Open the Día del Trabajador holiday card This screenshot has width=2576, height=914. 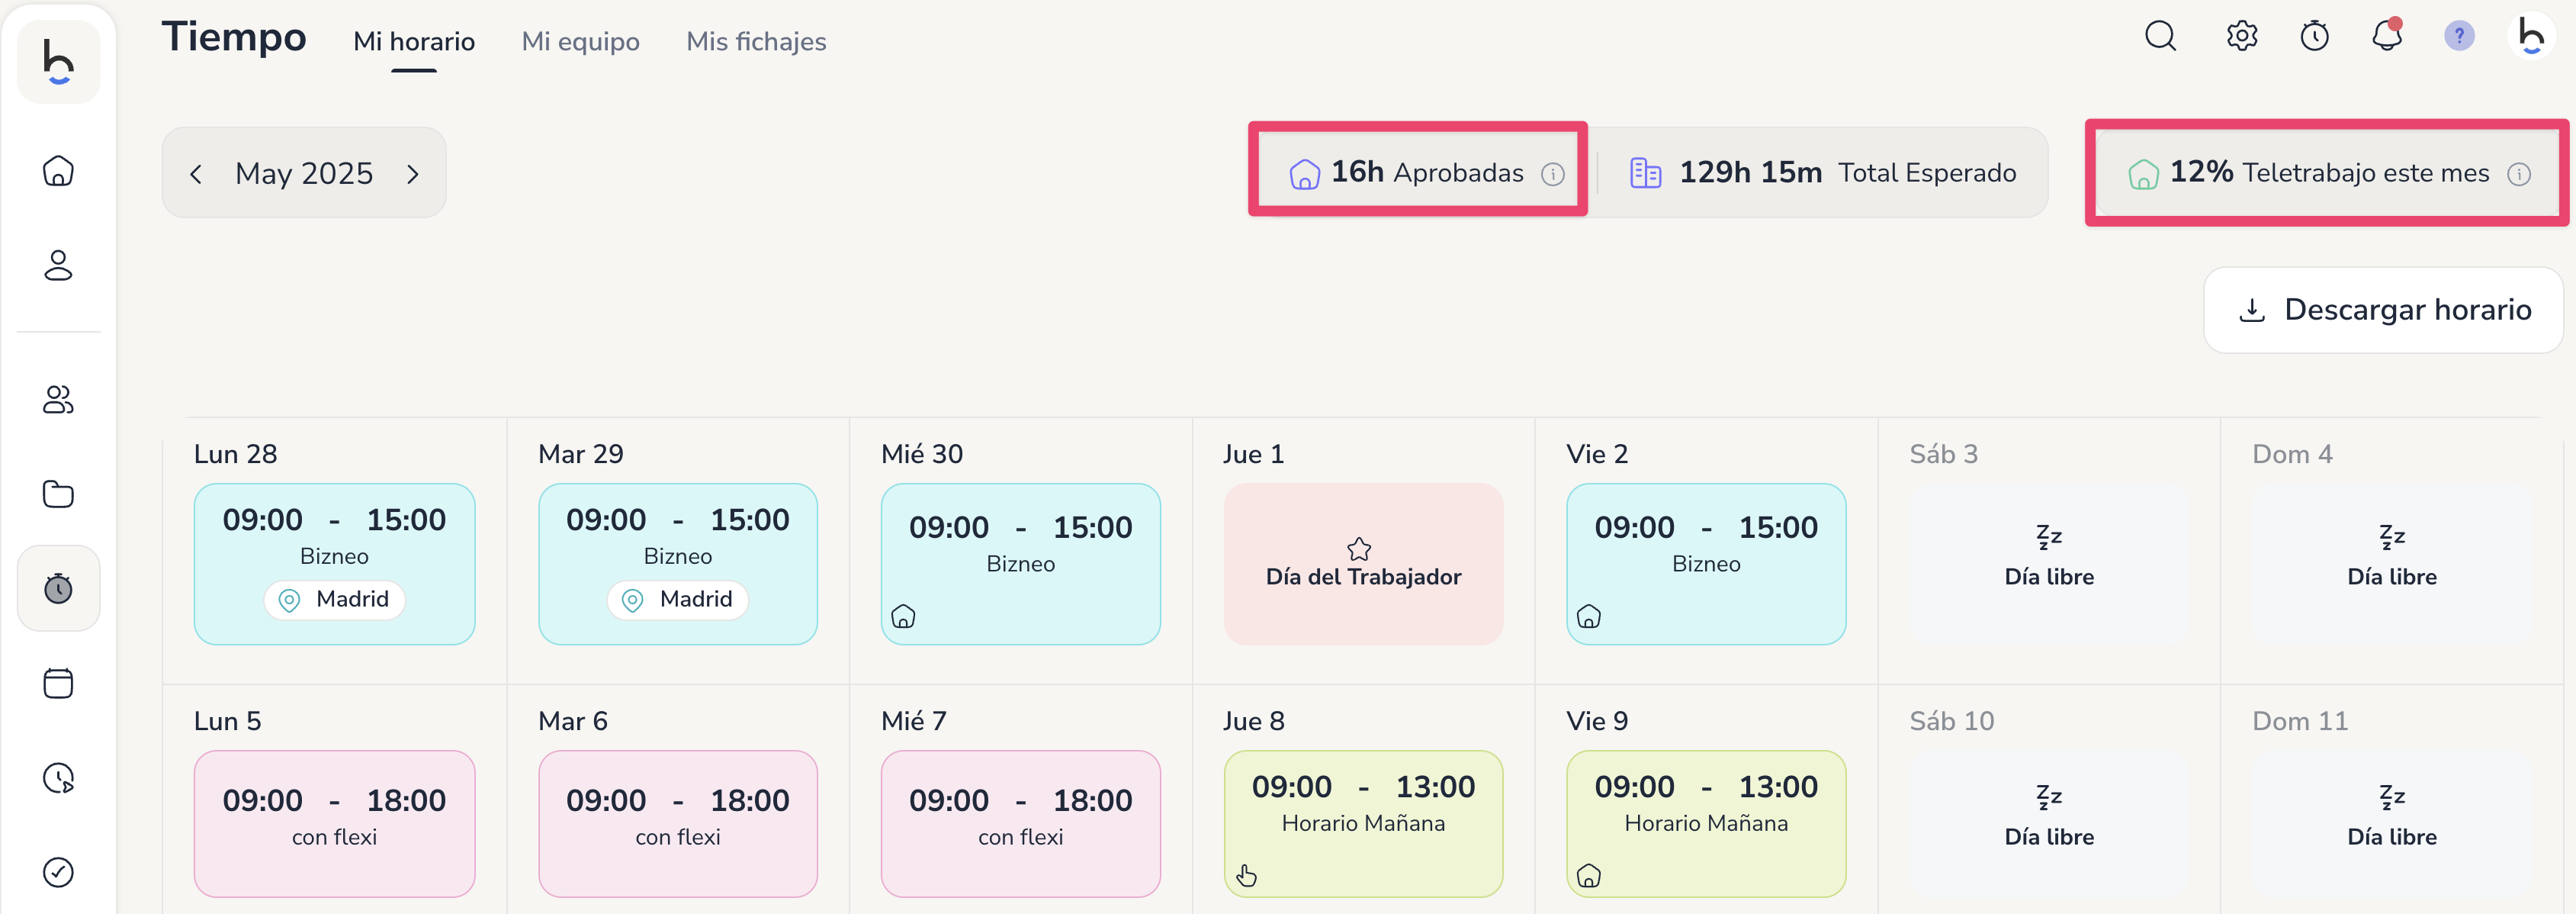[1362, 564]
